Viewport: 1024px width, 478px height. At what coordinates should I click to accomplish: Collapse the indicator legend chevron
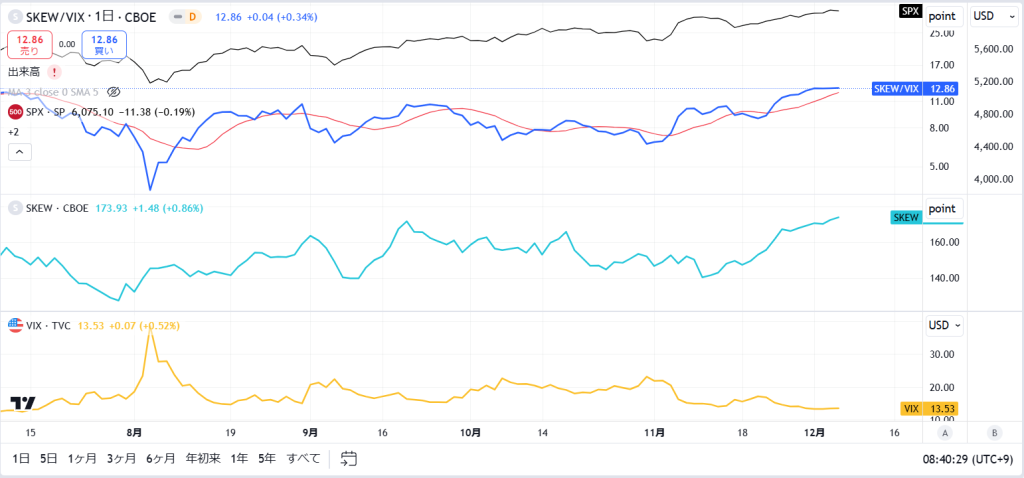pyautogui.click(x=19, y=153)
